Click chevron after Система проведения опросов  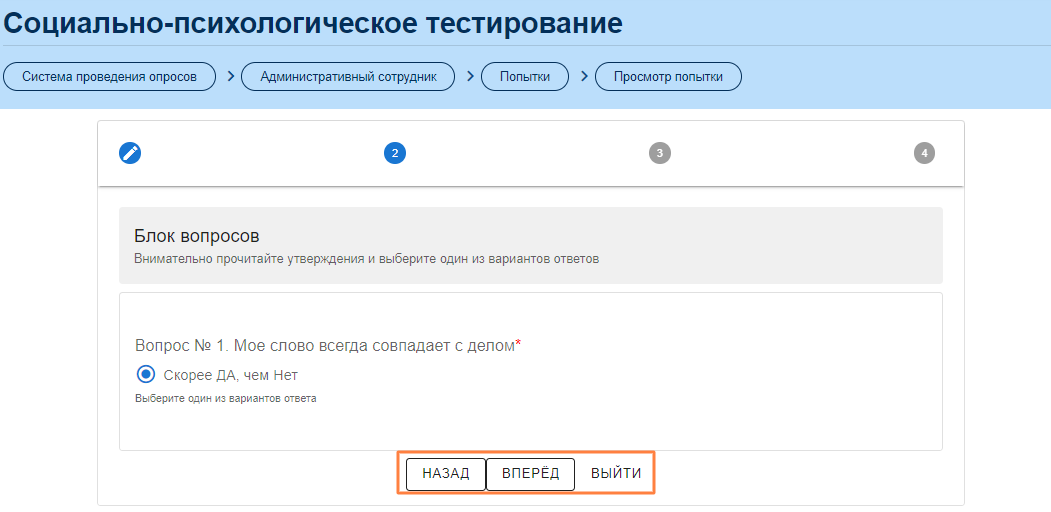(229, 76)
